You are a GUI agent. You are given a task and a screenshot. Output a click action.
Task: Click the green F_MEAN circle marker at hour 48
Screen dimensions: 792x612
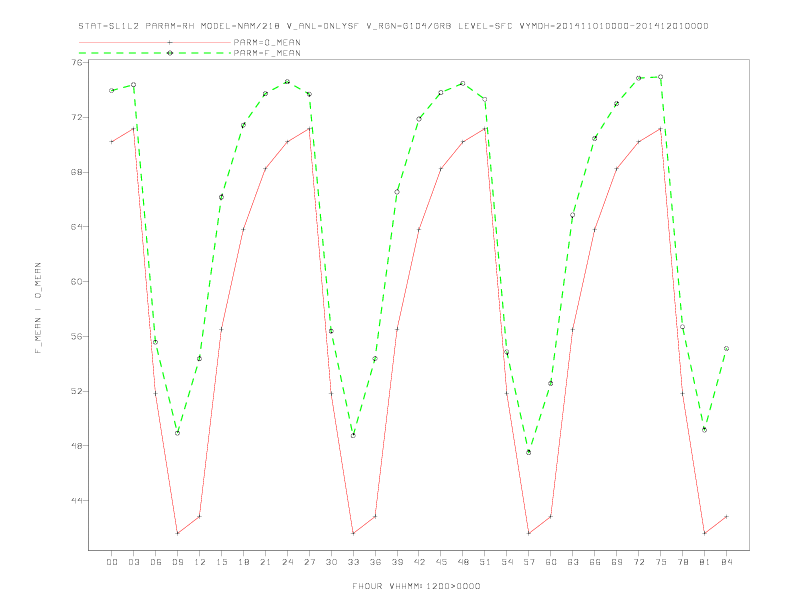pyautogui.click(x=463, y=83)
